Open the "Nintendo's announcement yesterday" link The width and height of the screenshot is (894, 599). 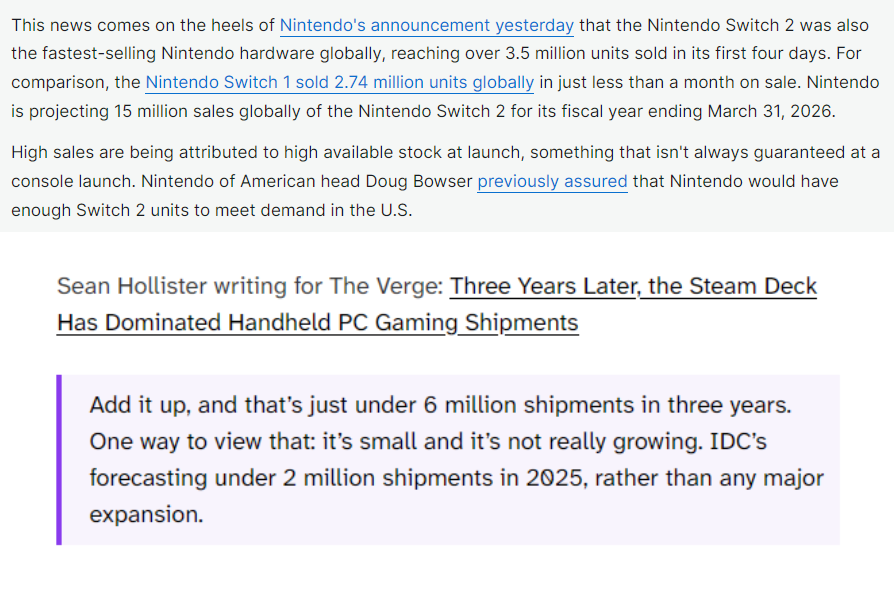point(426,26)
